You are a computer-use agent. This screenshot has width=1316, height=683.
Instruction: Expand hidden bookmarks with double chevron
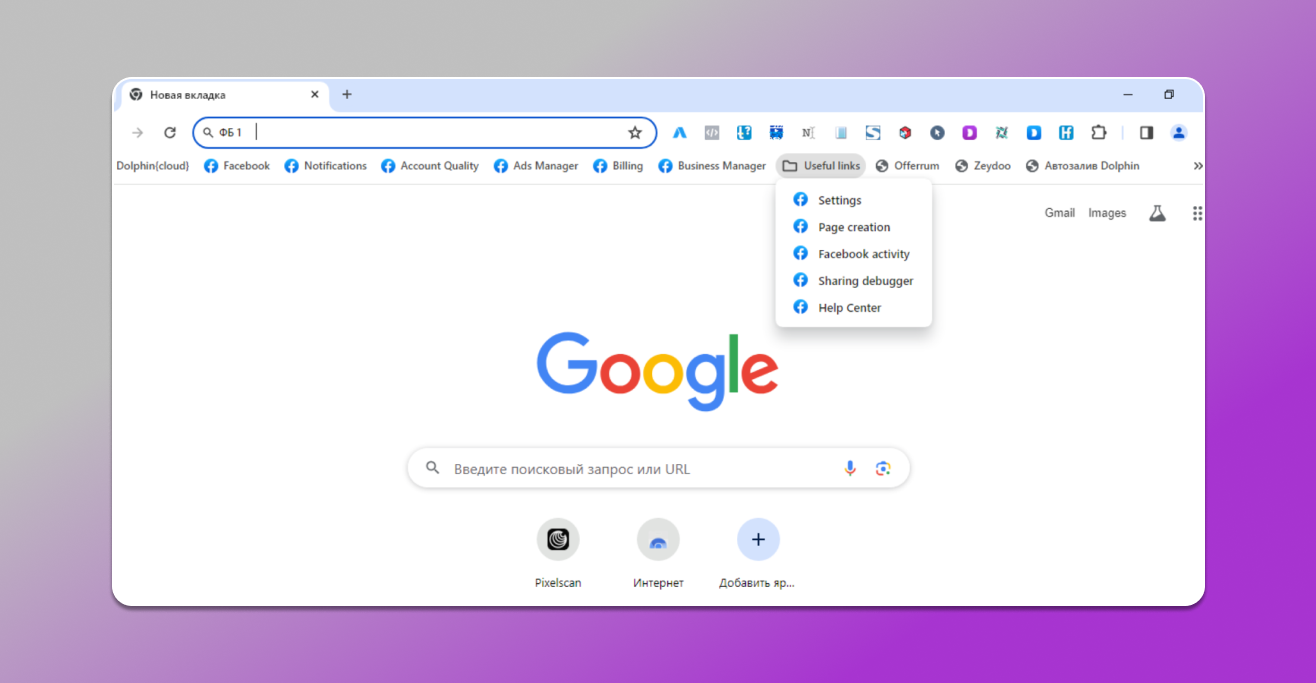(x=1198, y=166)
